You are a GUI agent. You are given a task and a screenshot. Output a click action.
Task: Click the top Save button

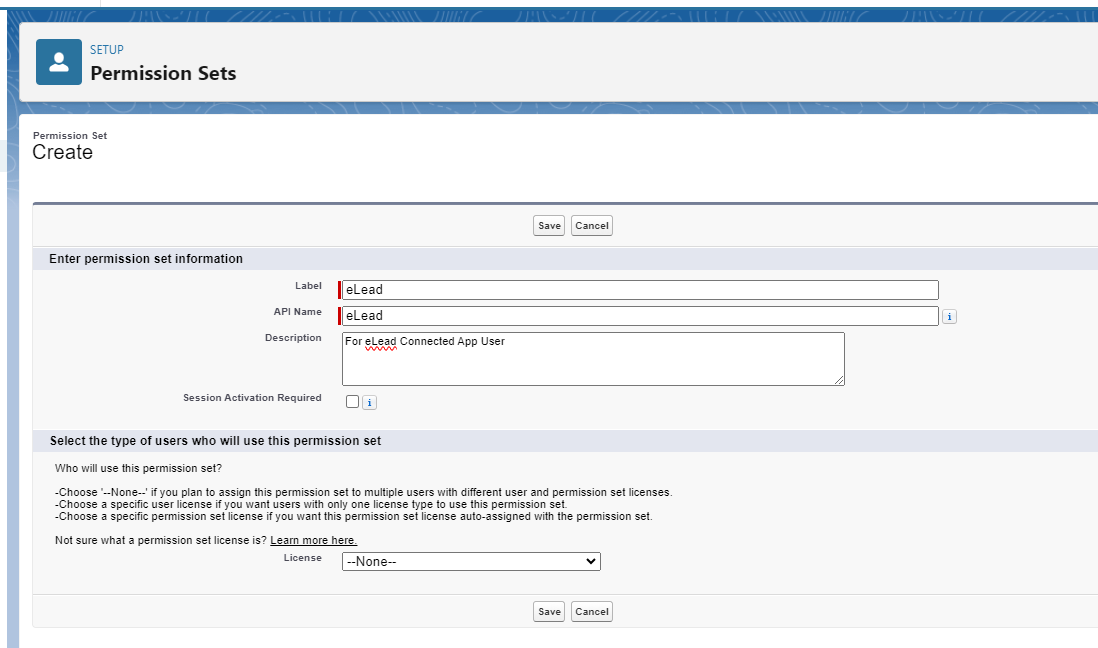[x=548, y=225]
